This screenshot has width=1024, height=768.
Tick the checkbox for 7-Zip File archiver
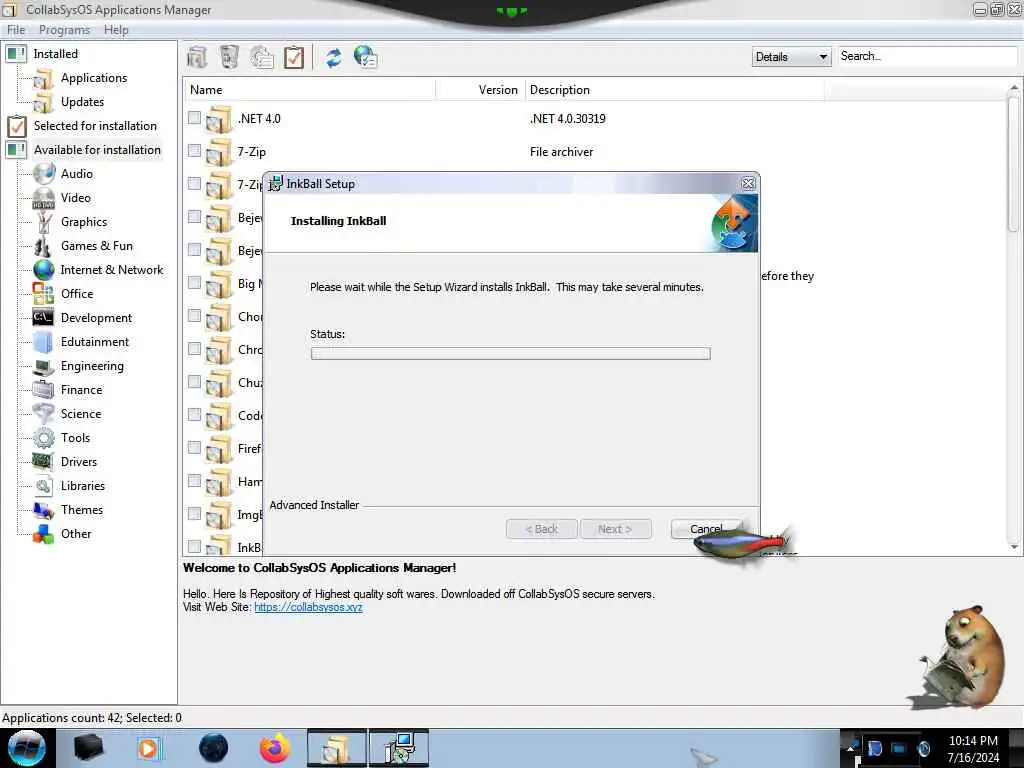pyautogui.click(x=194, y=150)
